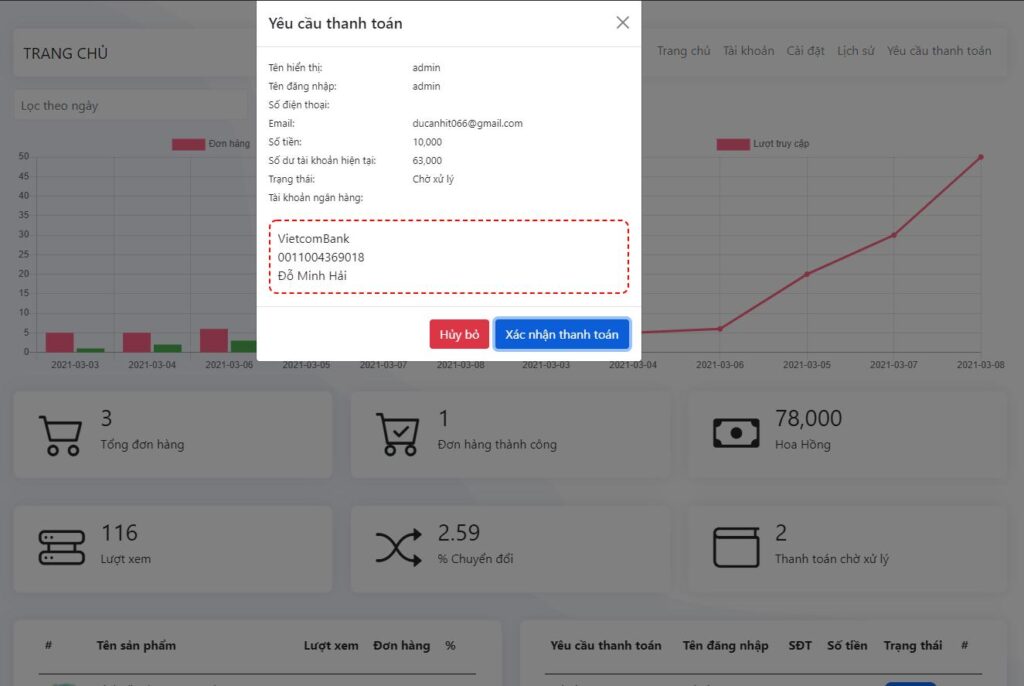The width and height of the screenshot is (1024, 686).
Task: Toggle the Lượt truy cập legend swatch
Action: tap(732, 144)
